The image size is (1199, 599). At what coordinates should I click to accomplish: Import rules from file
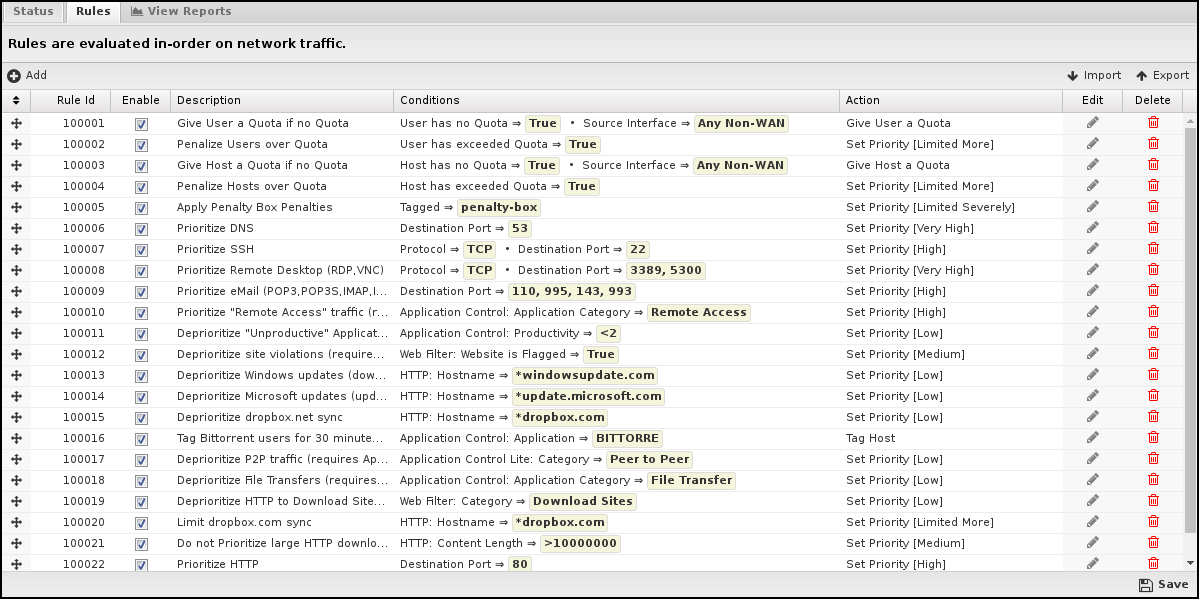tap(1094, 76)
